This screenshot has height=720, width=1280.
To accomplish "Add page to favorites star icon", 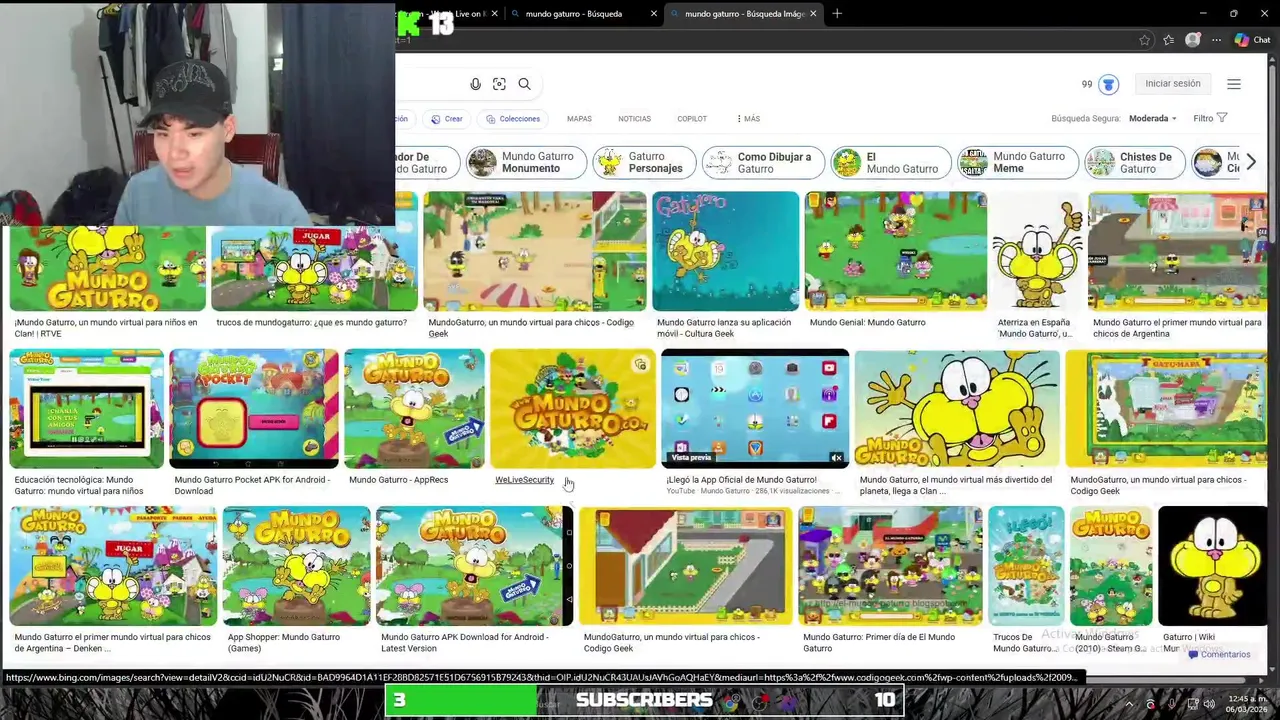I will coord(1144,40).
